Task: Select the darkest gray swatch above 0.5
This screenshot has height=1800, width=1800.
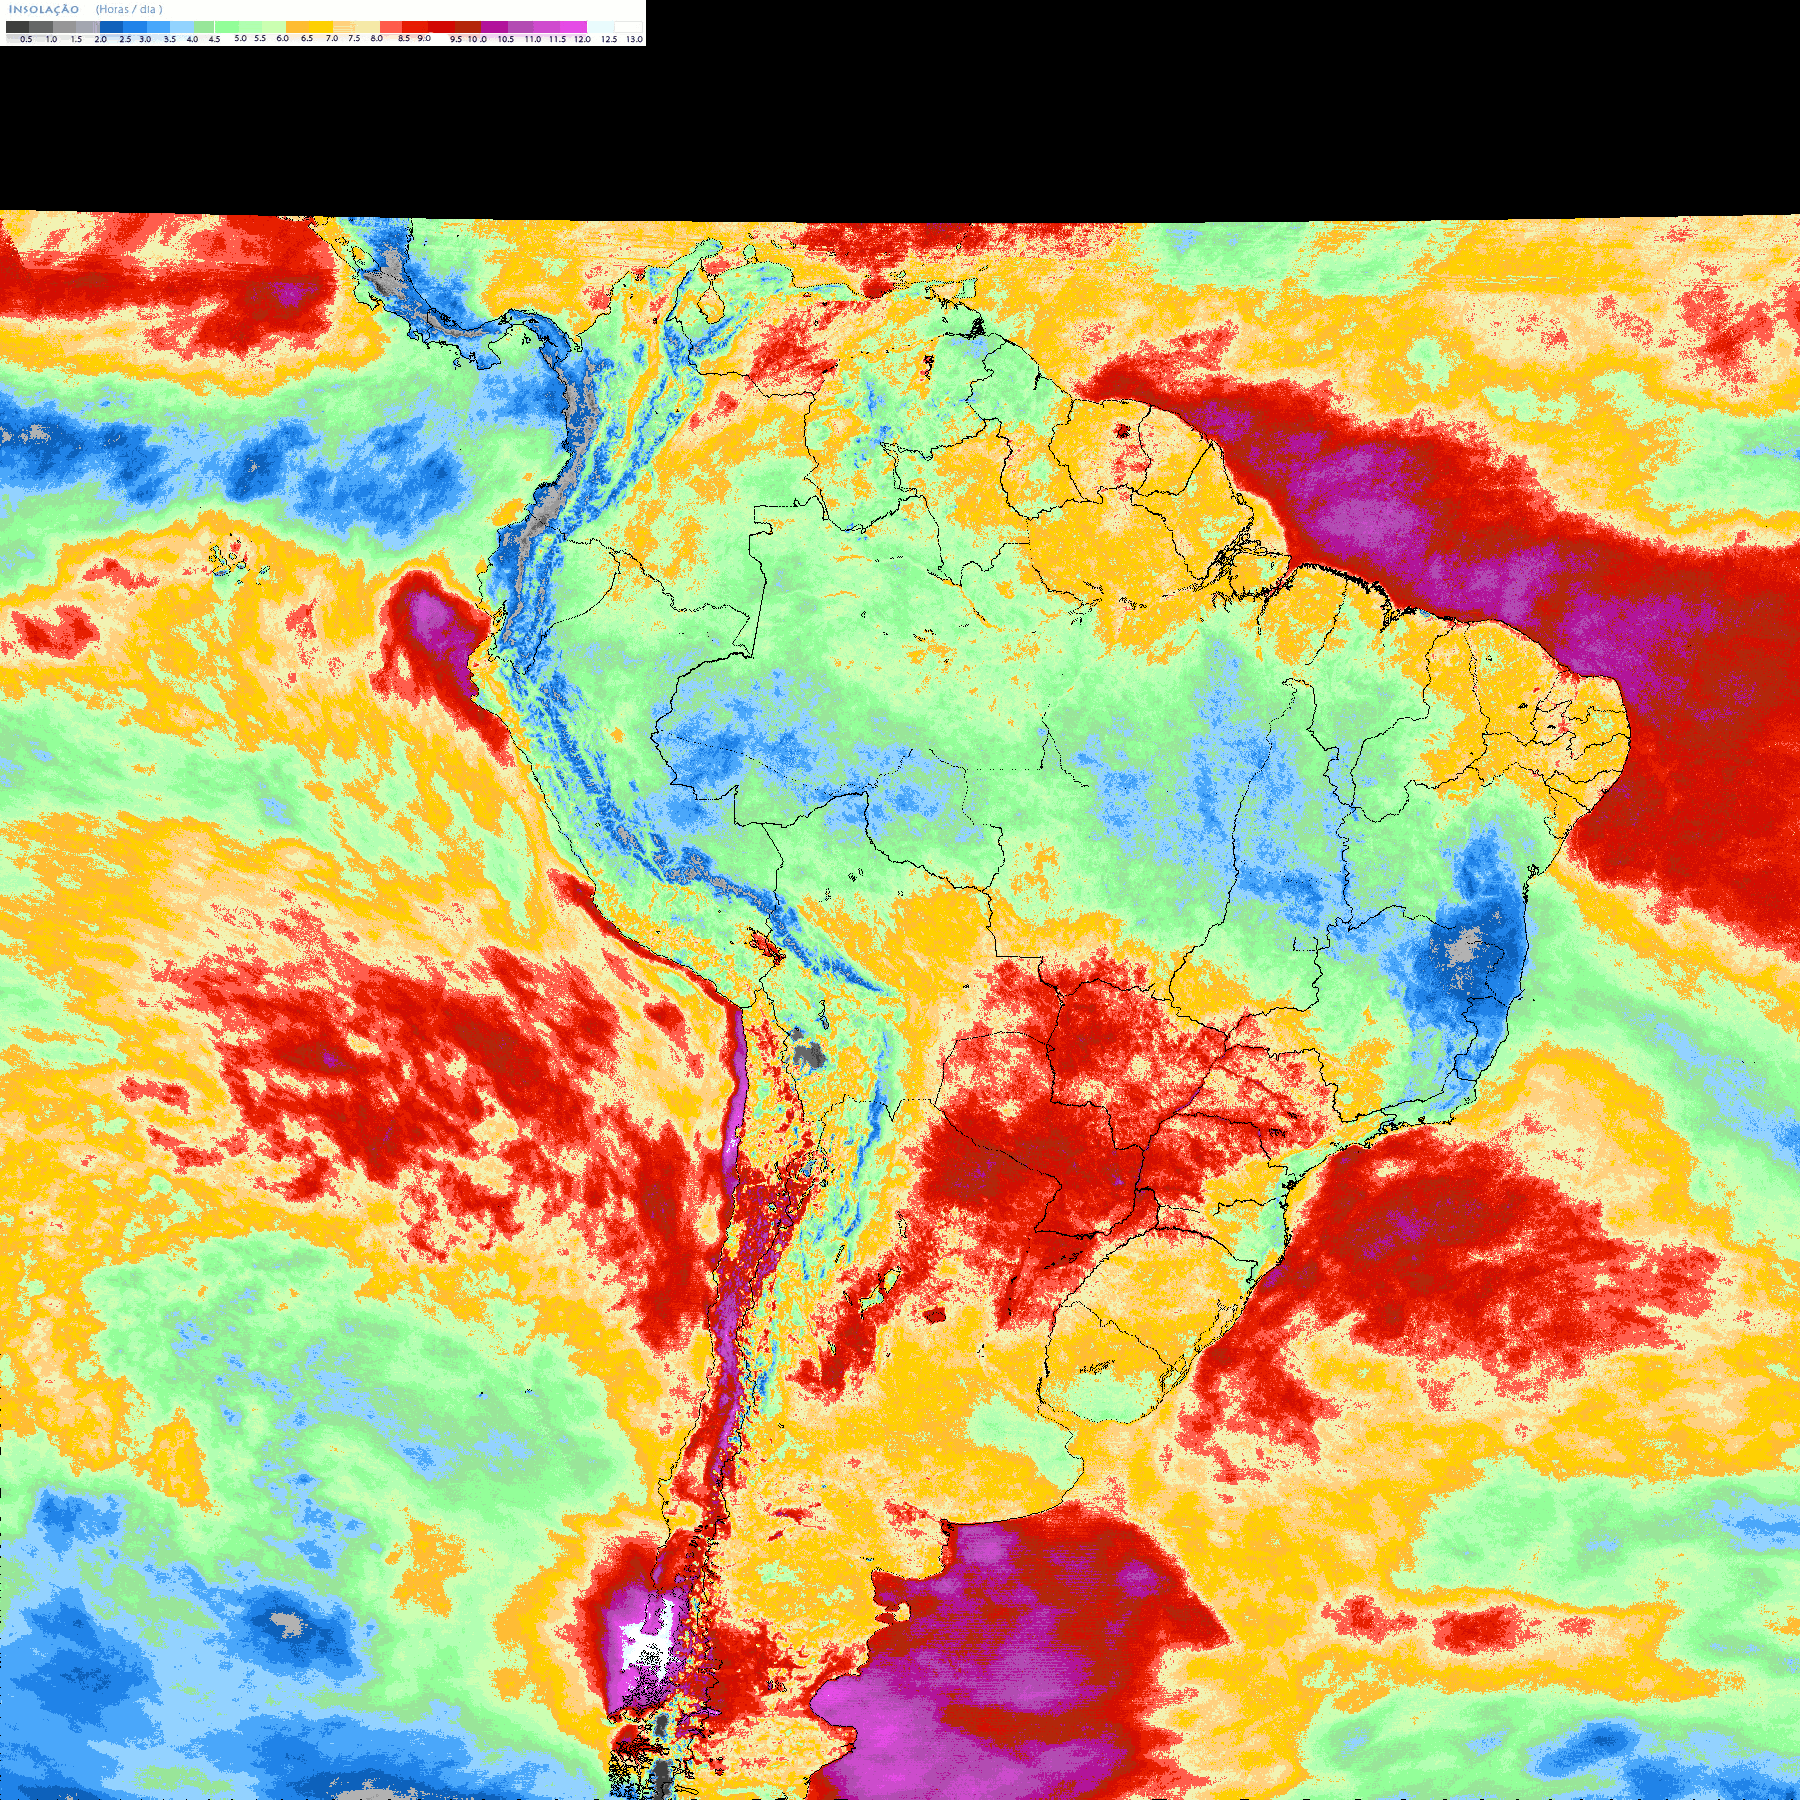Action: coord(17,27)
